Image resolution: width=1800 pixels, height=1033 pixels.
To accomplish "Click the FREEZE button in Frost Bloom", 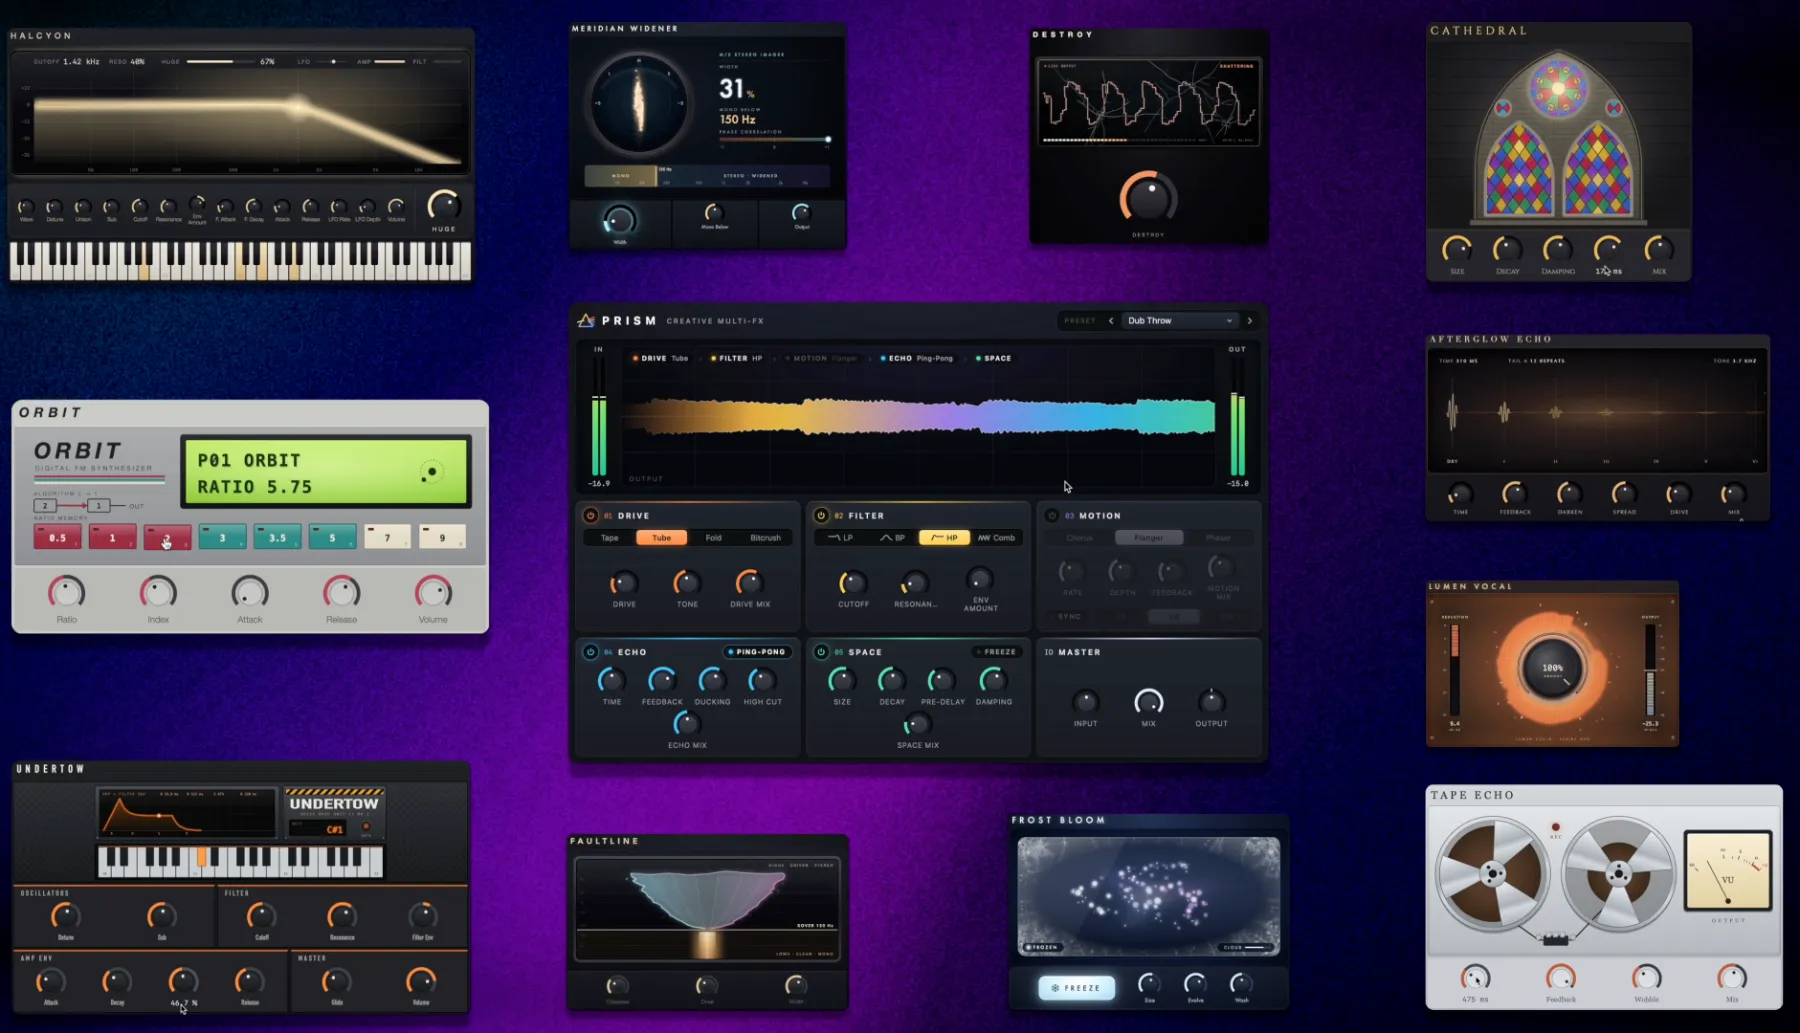I will 1076,988.
